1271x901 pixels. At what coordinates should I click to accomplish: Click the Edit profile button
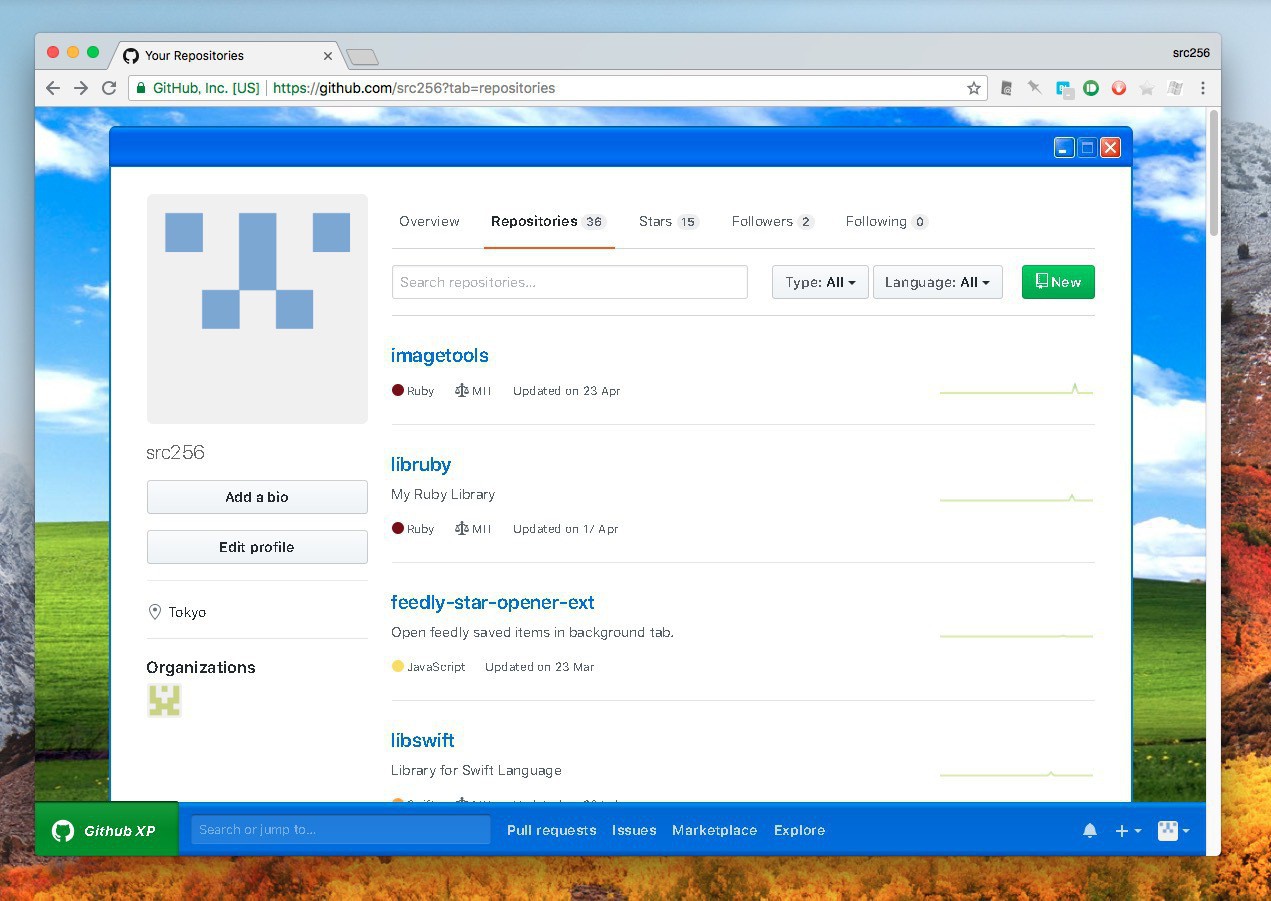click(257, 547)
